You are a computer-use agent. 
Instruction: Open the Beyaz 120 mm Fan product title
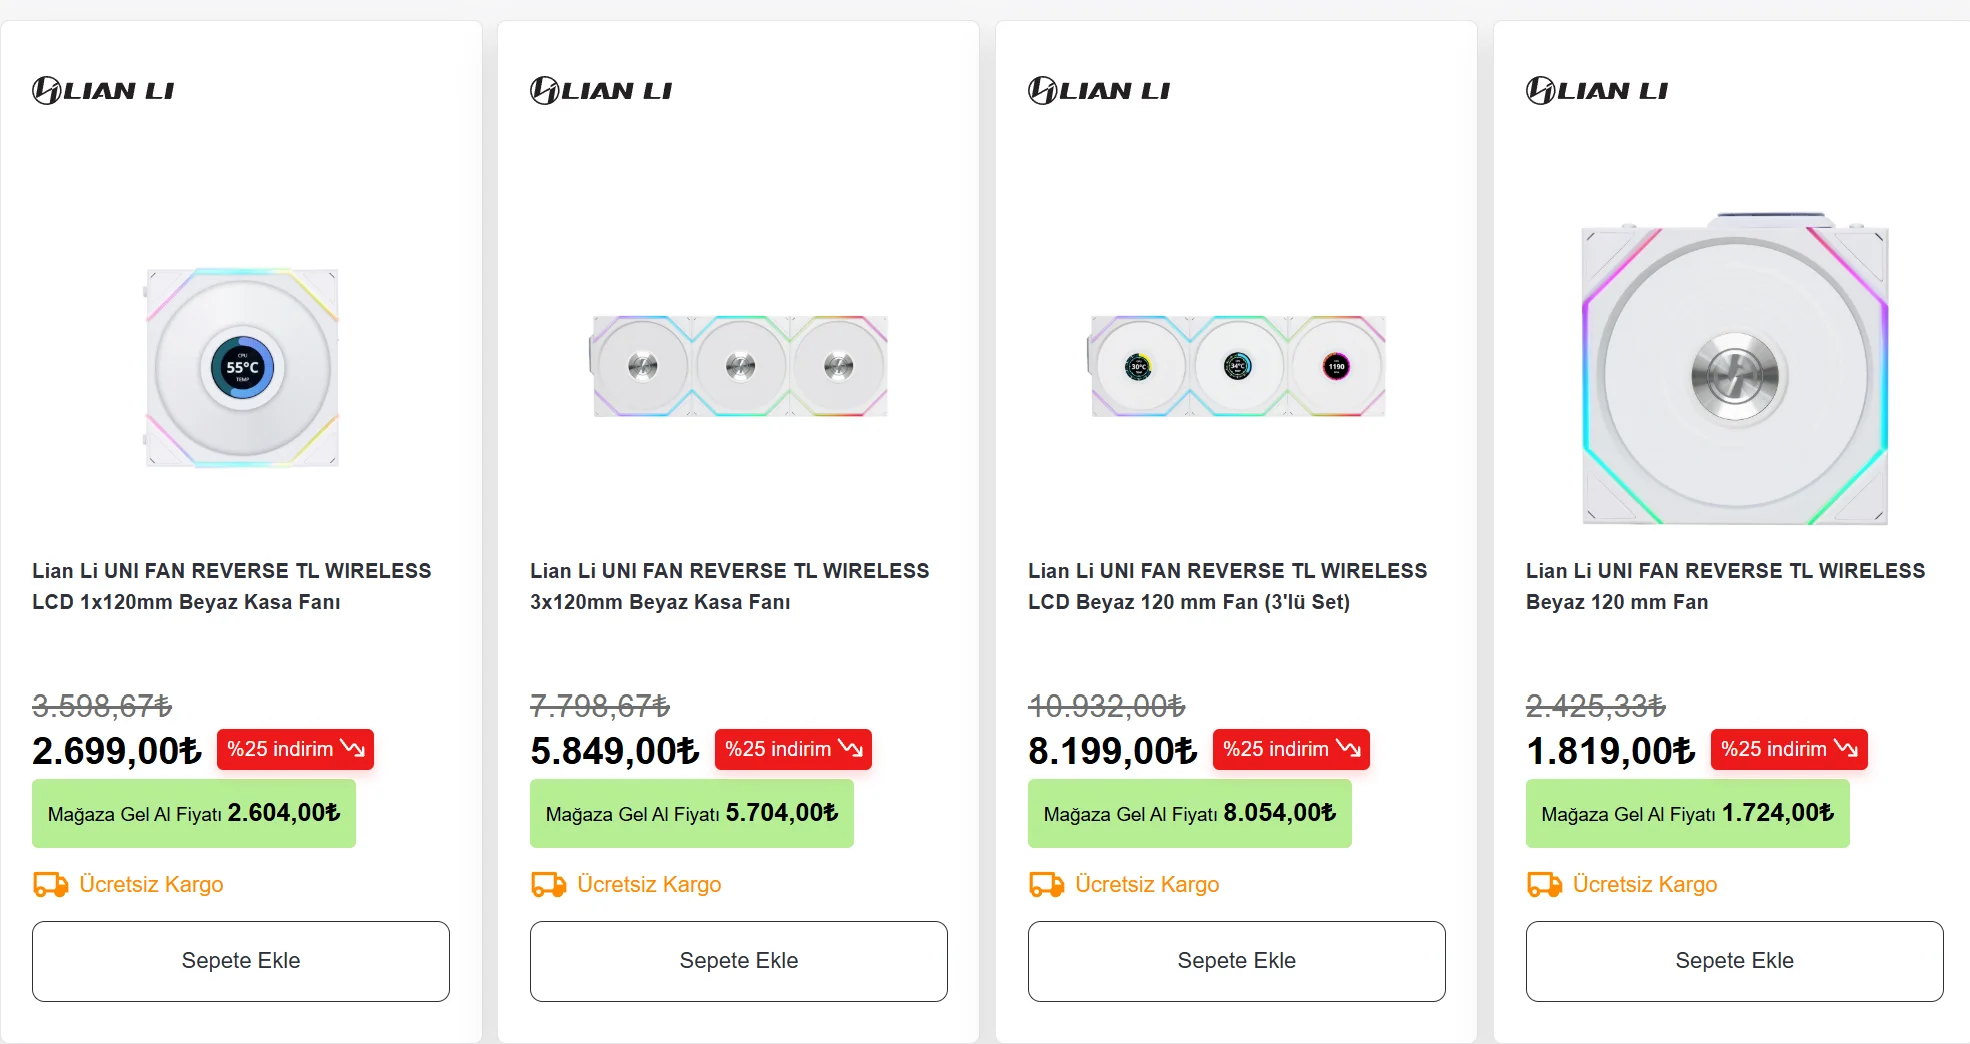[1725, 586]
